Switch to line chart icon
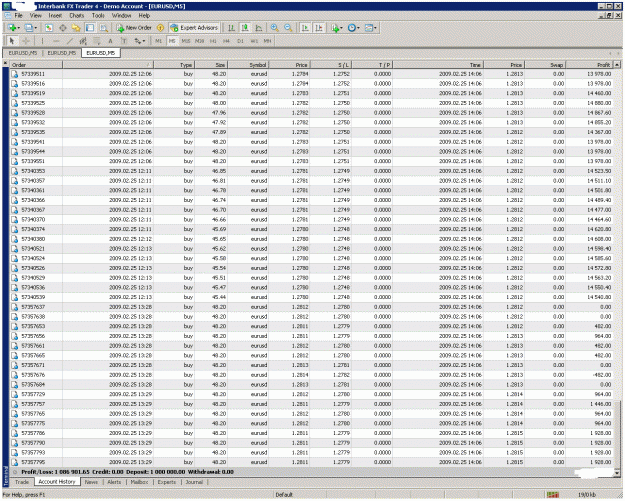Screen dimensions: 625x501 coord(259,28)
